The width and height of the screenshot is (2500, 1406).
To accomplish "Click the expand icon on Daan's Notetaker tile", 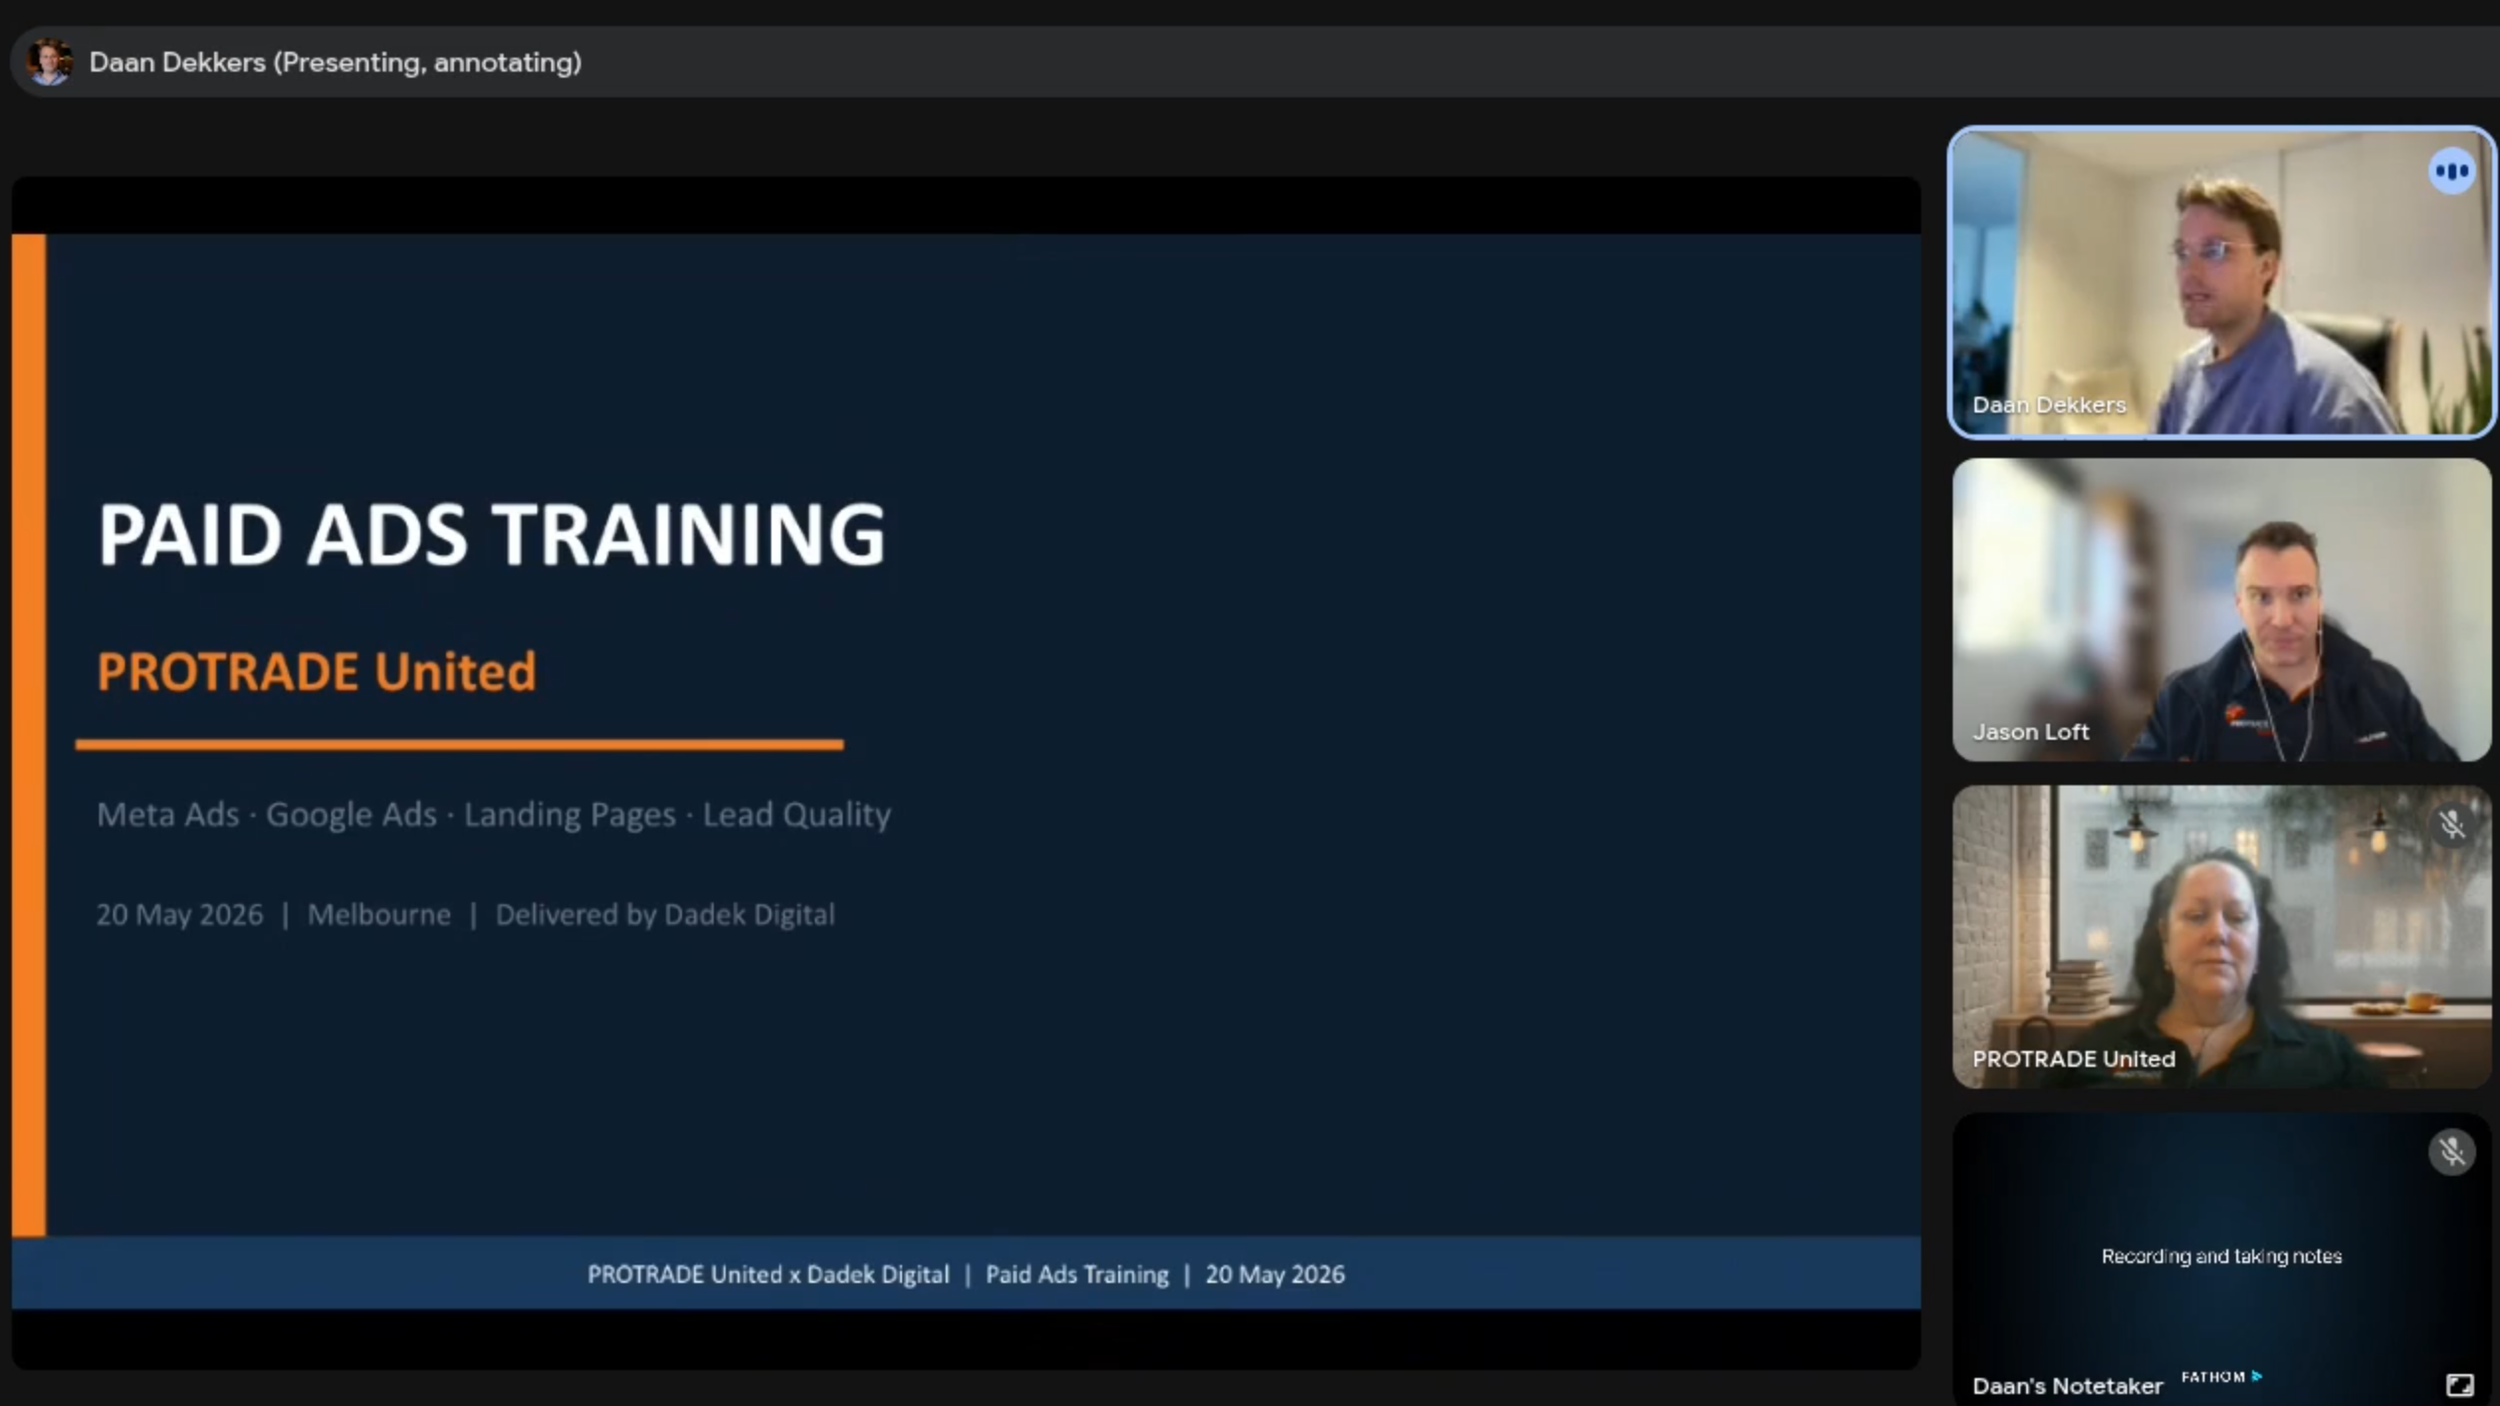I will tap(2459, 1384).
